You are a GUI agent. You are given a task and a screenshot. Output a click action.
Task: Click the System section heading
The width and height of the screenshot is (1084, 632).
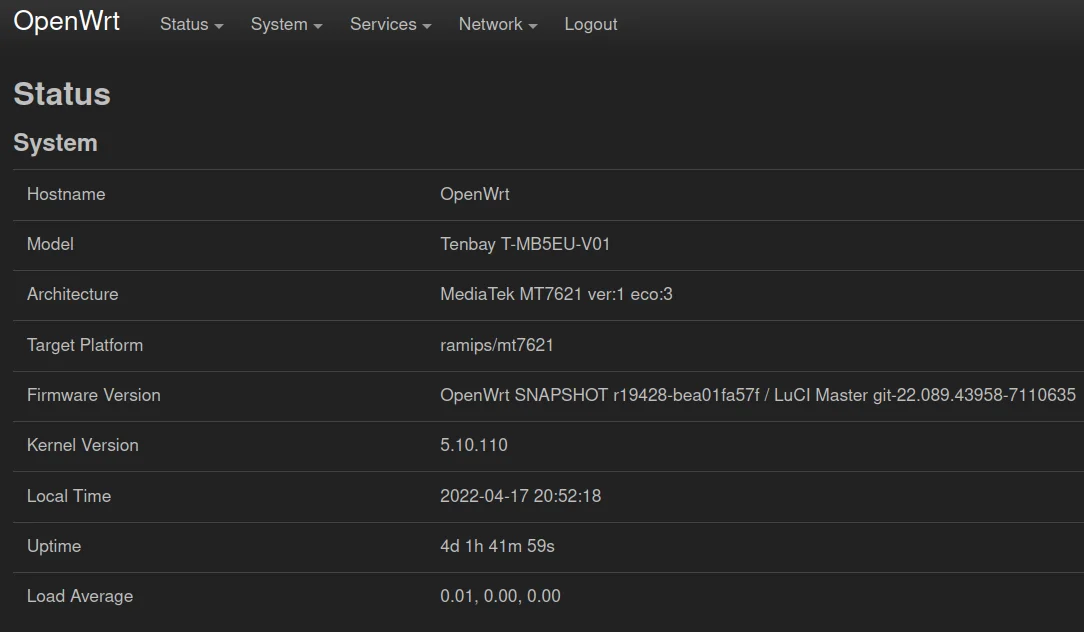click(55, 143)
